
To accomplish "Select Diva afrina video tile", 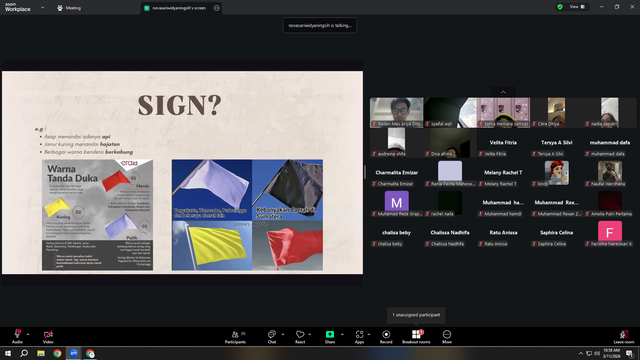I will (x=450, y=142).
